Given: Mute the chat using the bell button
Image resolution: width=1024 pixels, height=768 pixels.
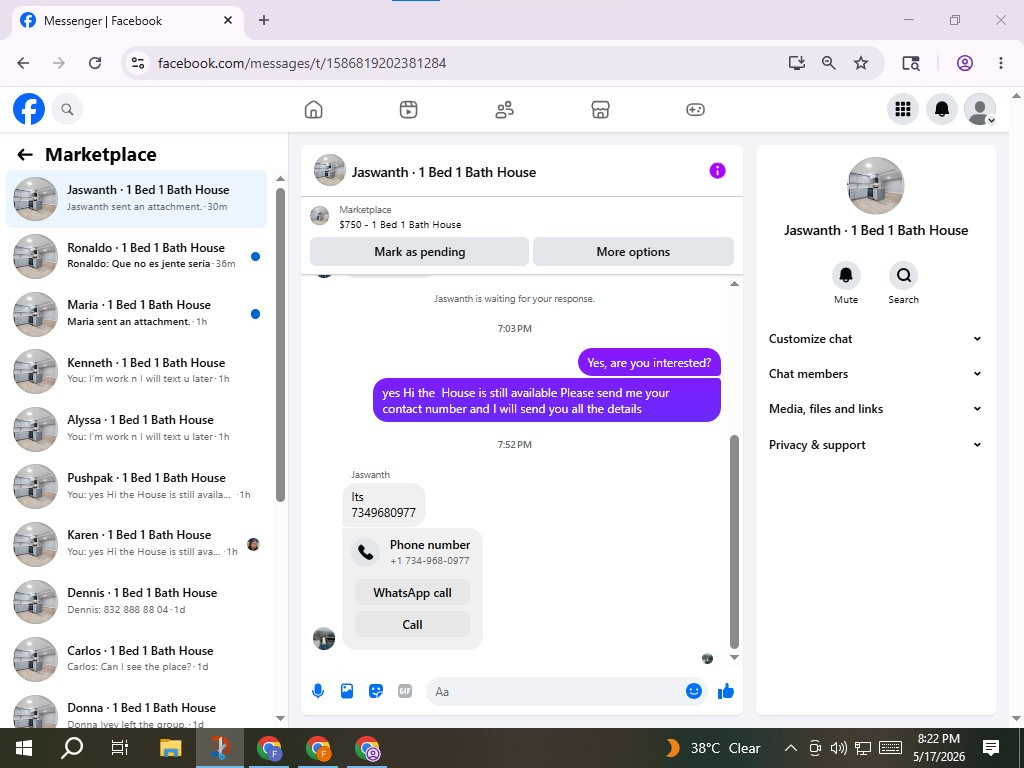Looking at the screenshot, I should 846,275.
